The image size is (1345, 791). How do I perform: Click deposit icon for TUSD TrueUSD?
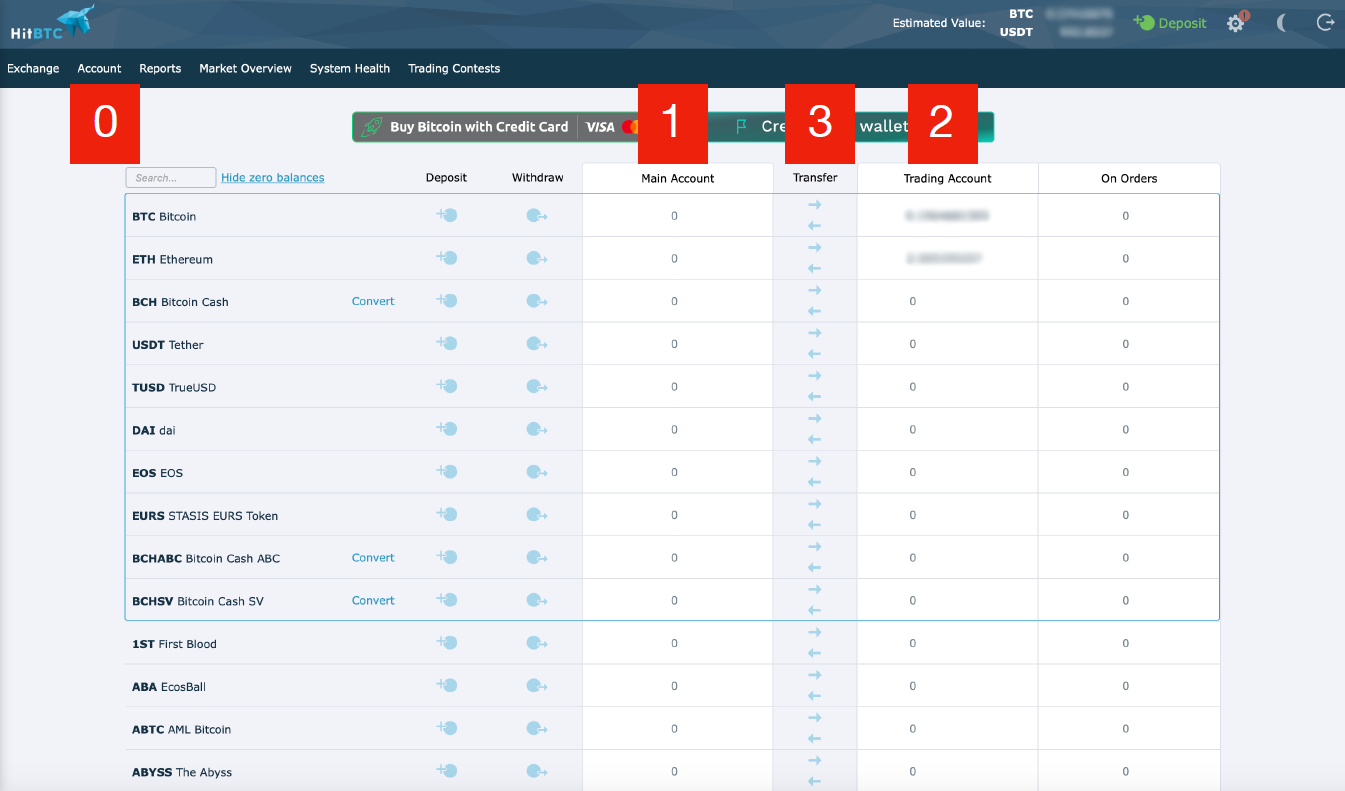[x=447, y=387]
